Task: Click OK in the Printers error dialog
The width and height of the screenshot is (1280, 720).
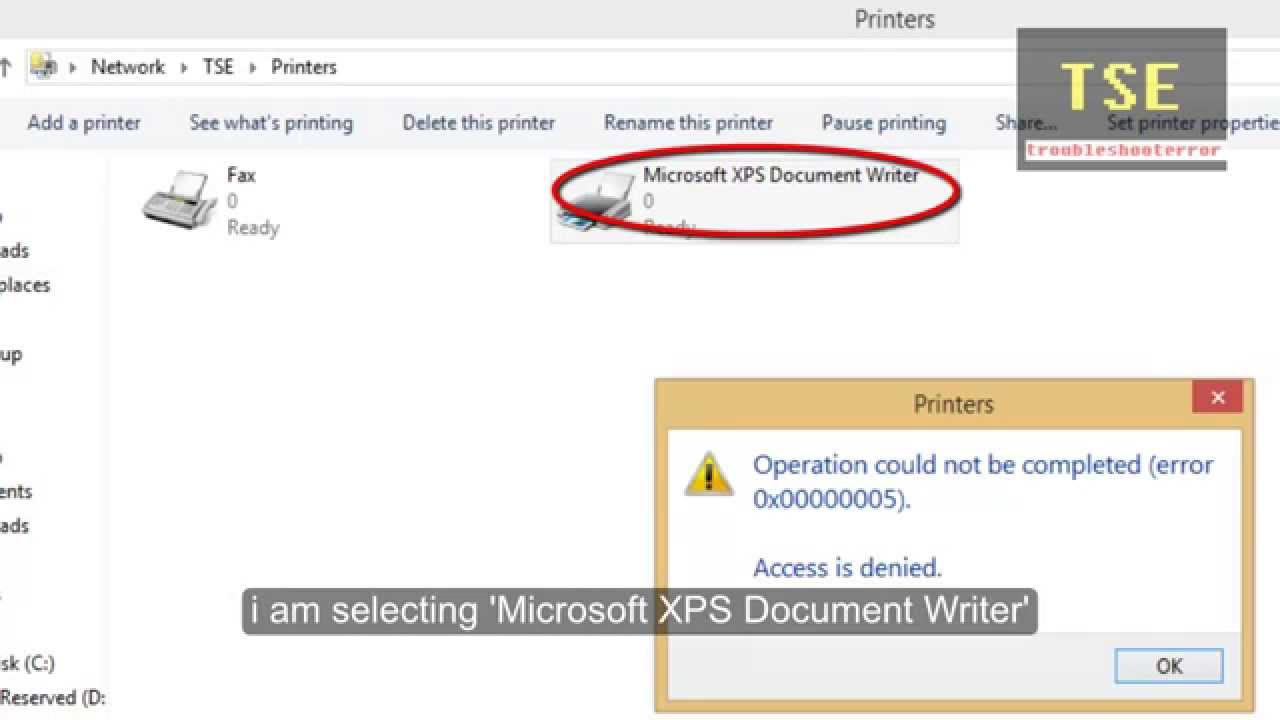Action: pyautogui.click(x=1169, y=666)
